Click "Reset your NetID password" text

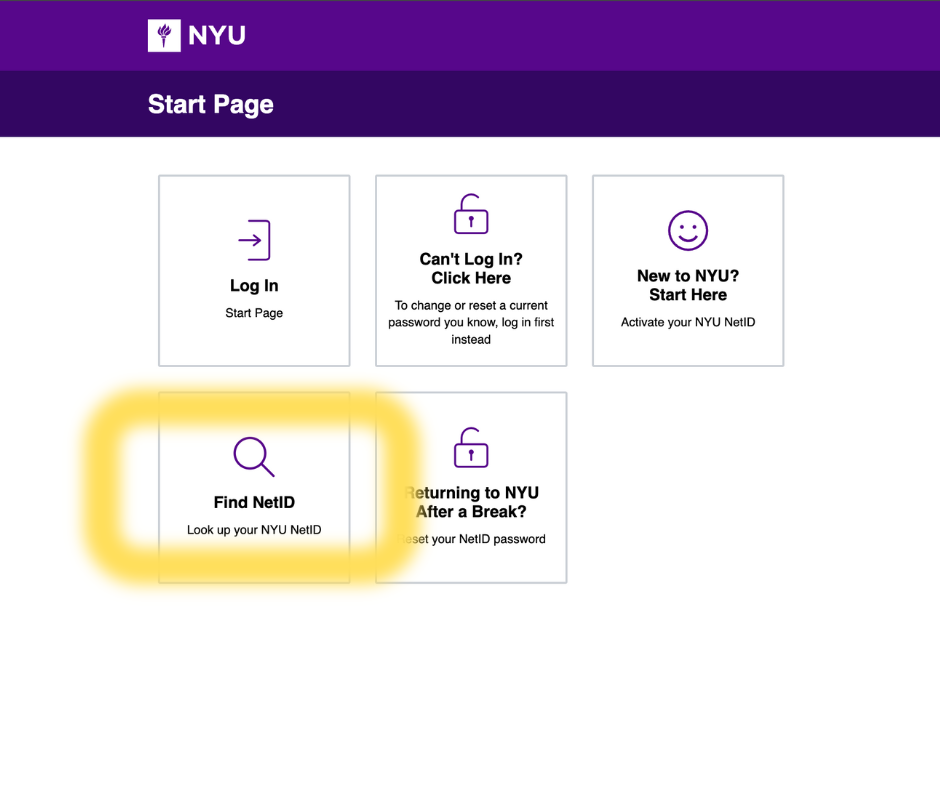tap(472, 539)
